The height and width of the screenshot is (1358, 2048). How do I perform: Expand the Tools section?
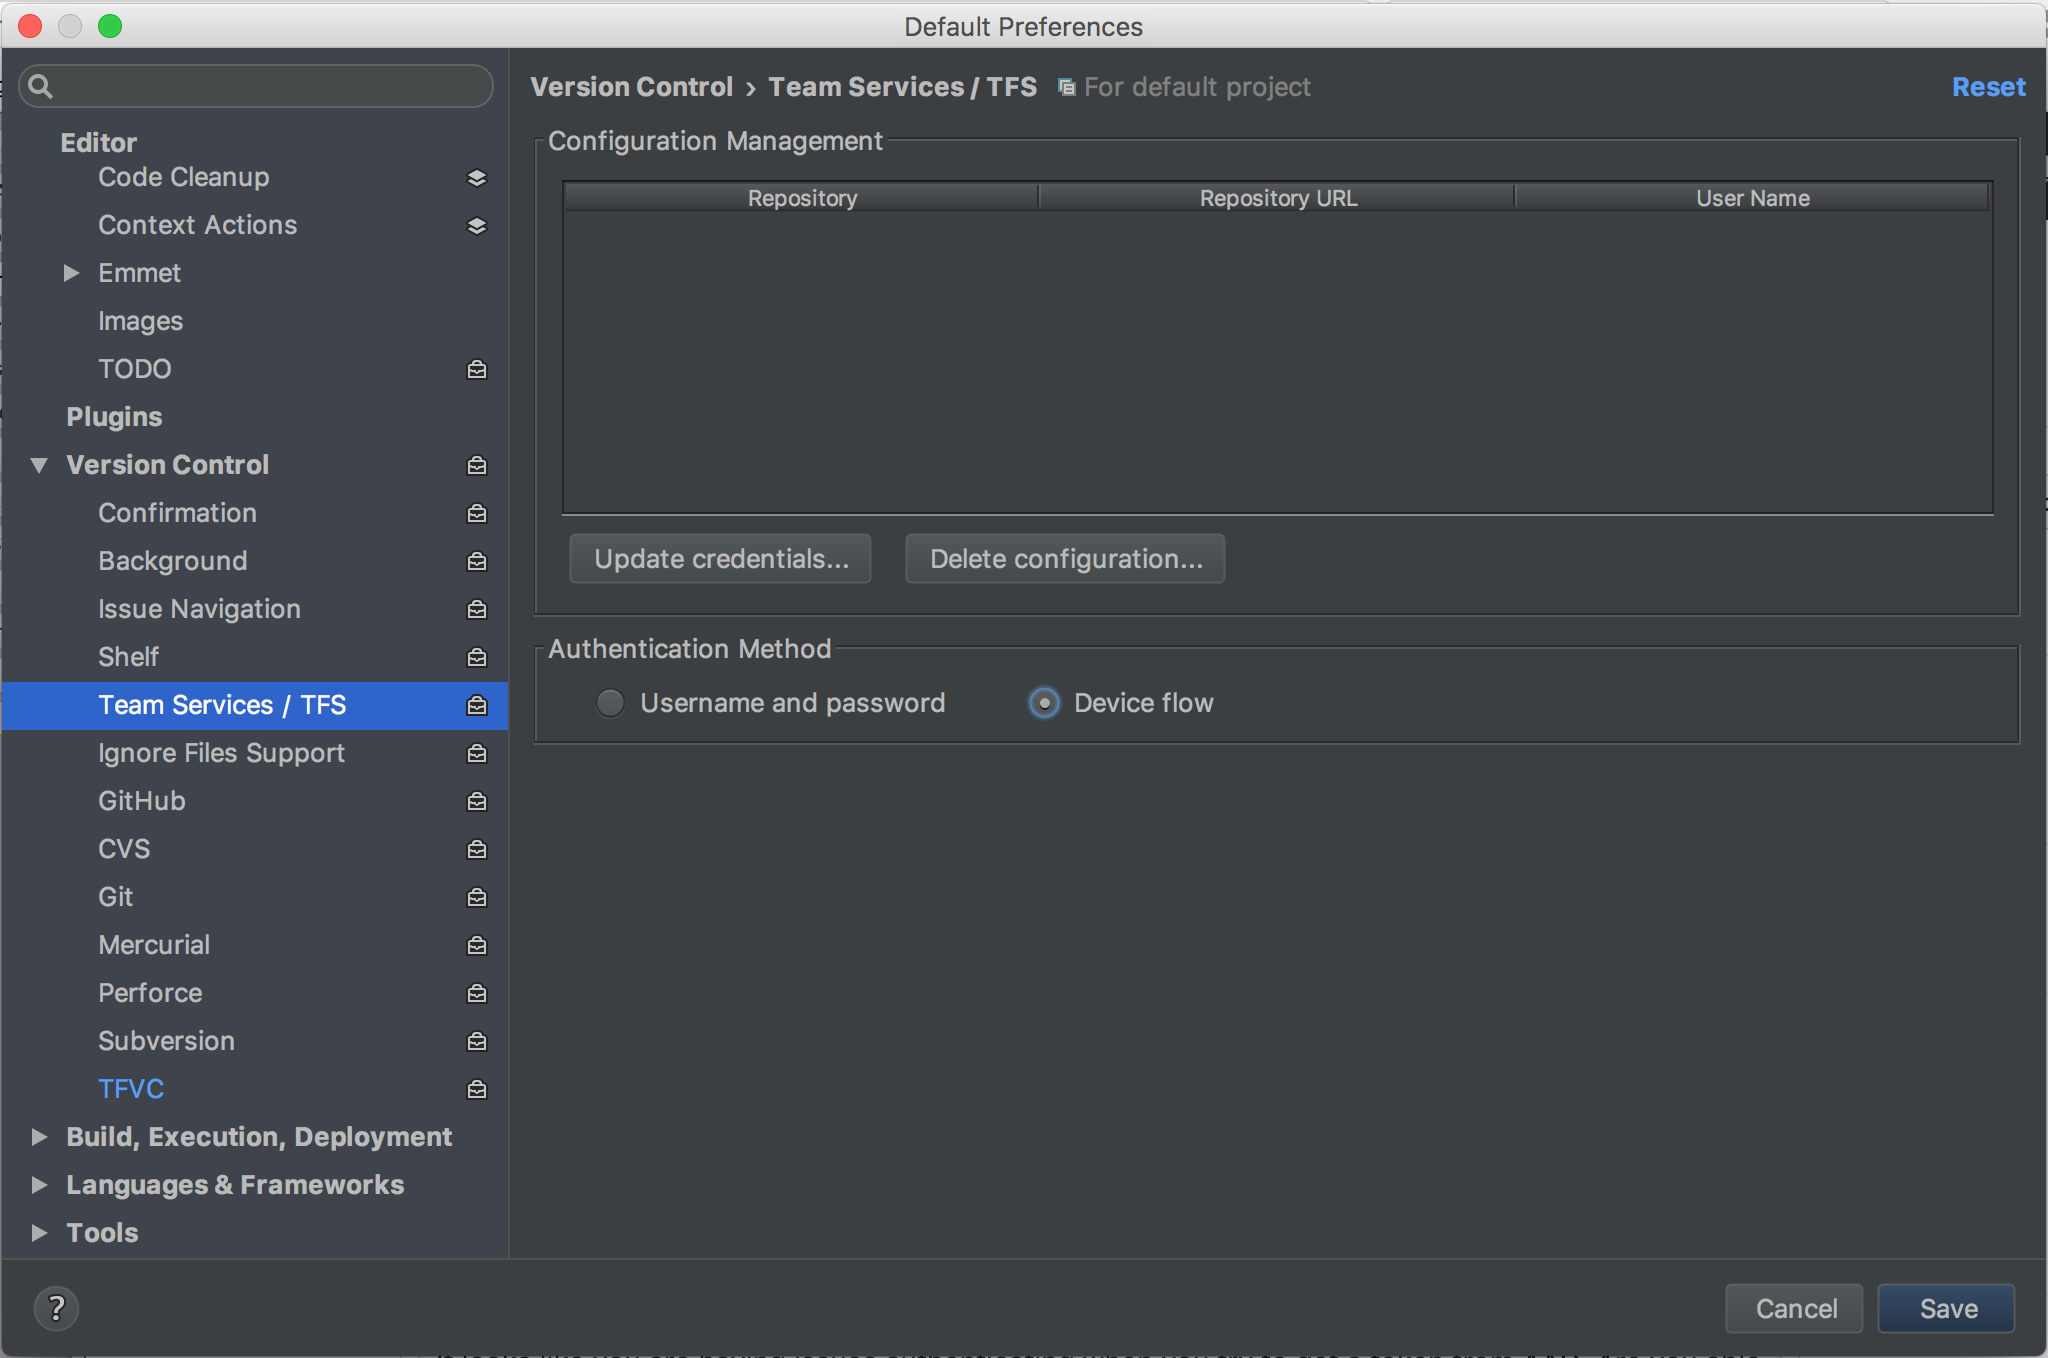pos(39,1232)
